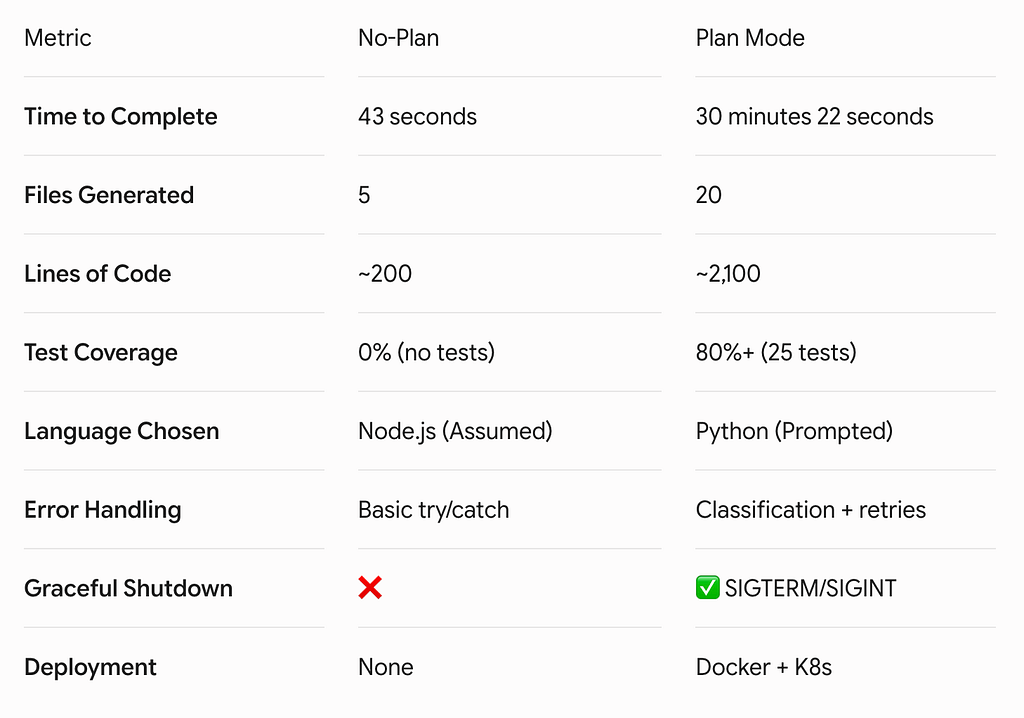Click the Test Coverage row label
This screenshot has width=1024, height=718.
(101, 353)
